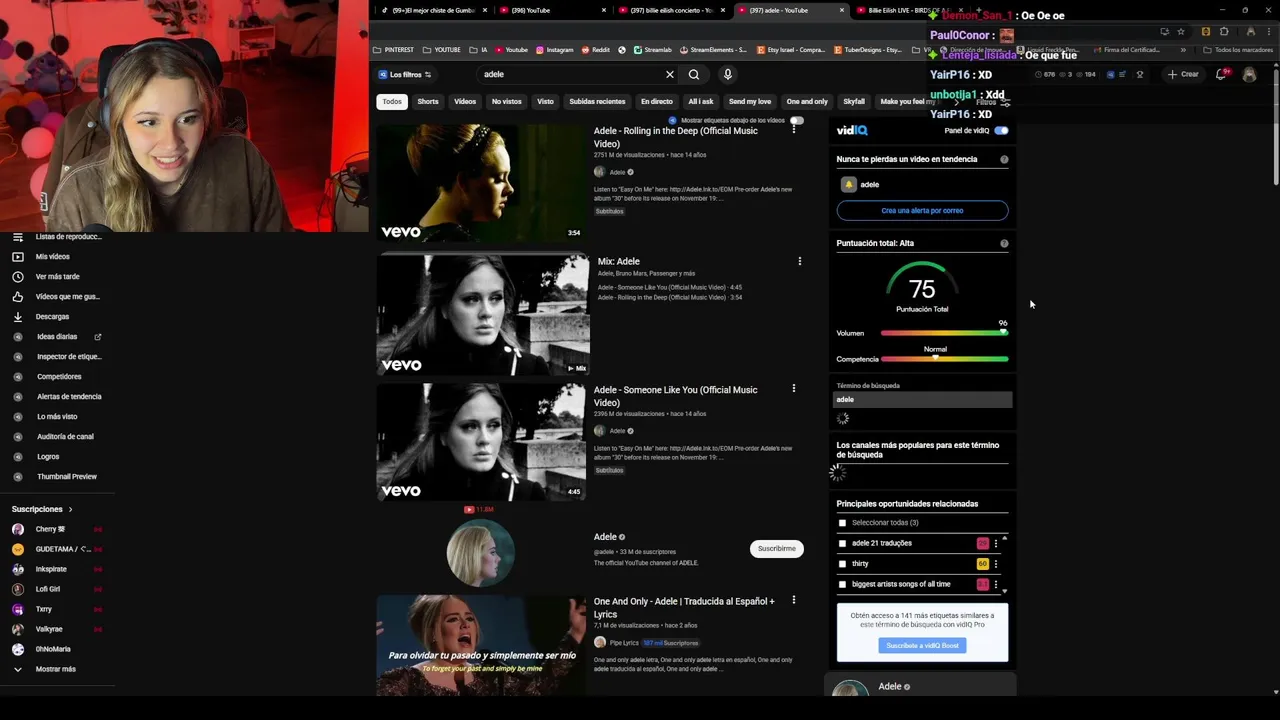Click the search magnifier icon
The image size is (1280, 720).
coord(694,75)
